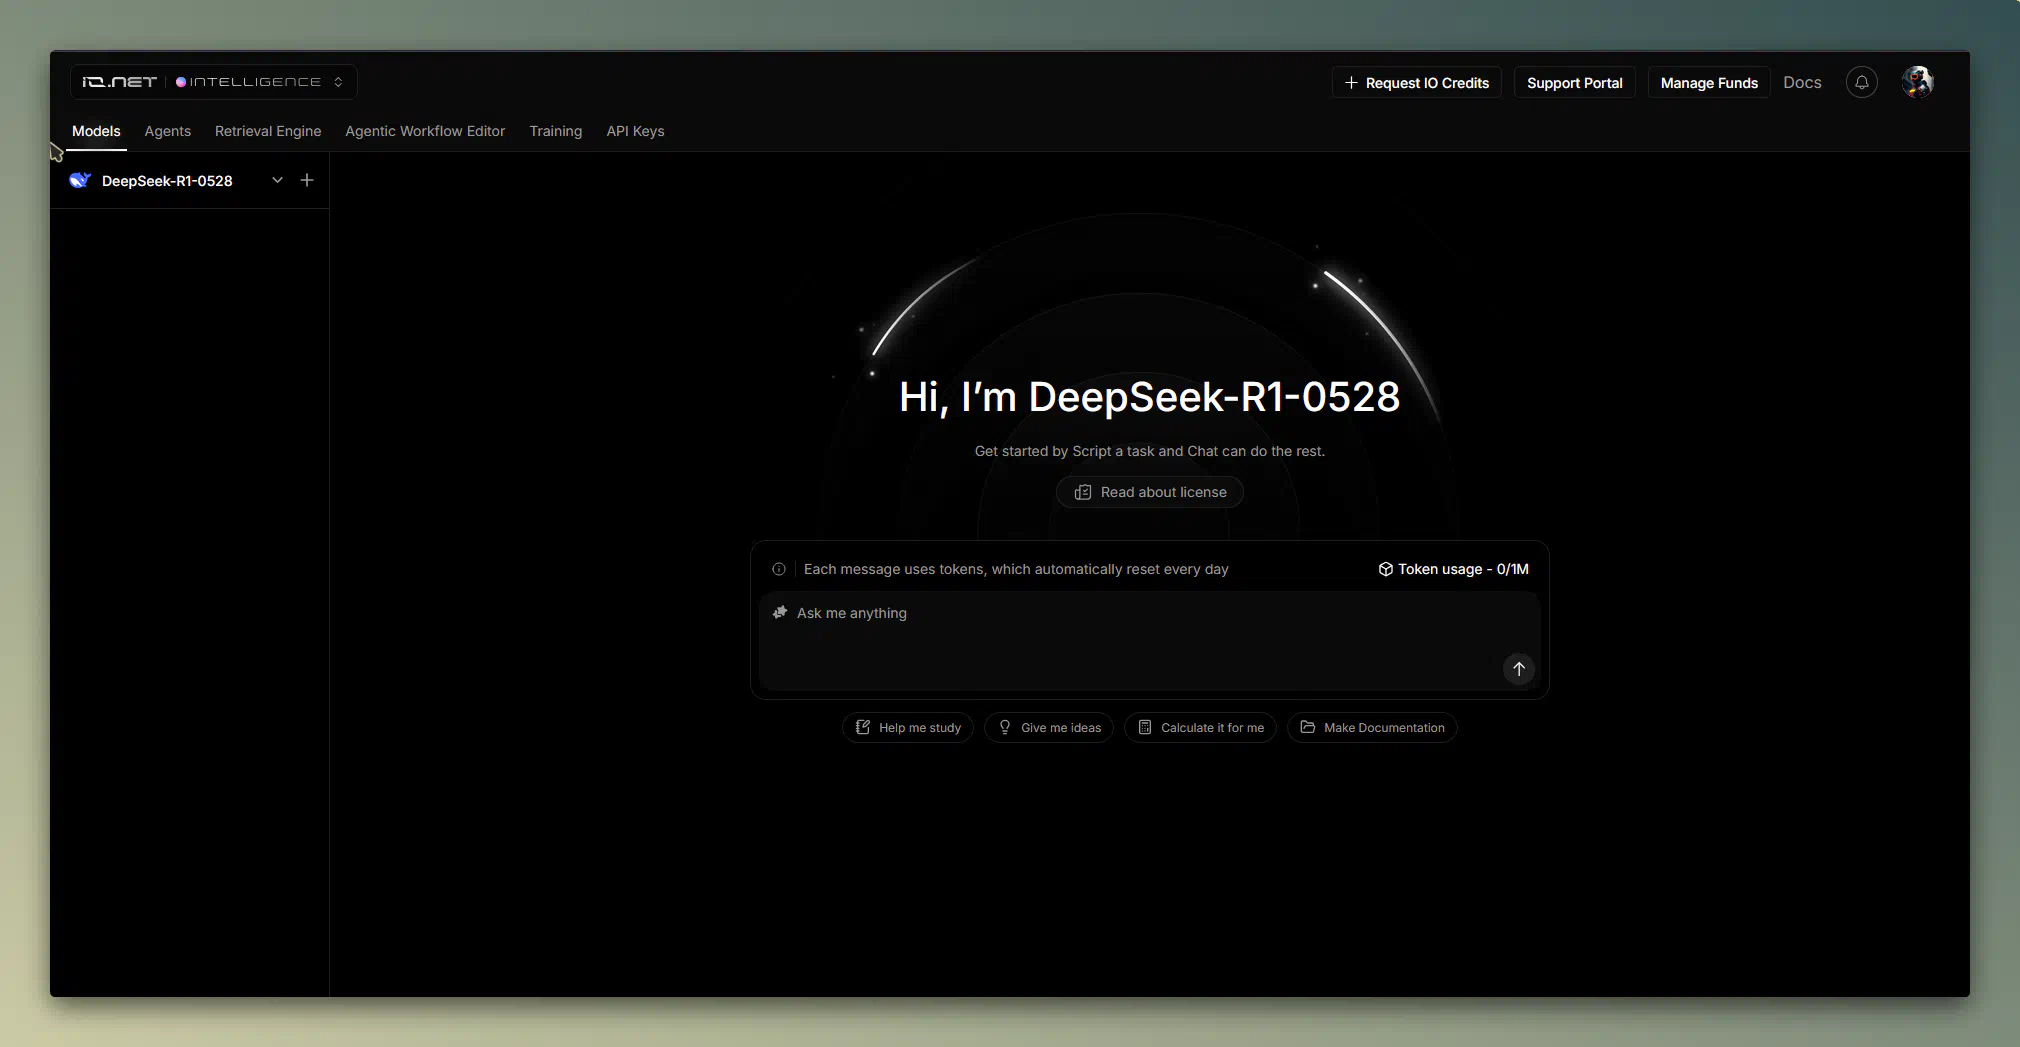Choose the Help me study suggestion

[x=908, y=727]
